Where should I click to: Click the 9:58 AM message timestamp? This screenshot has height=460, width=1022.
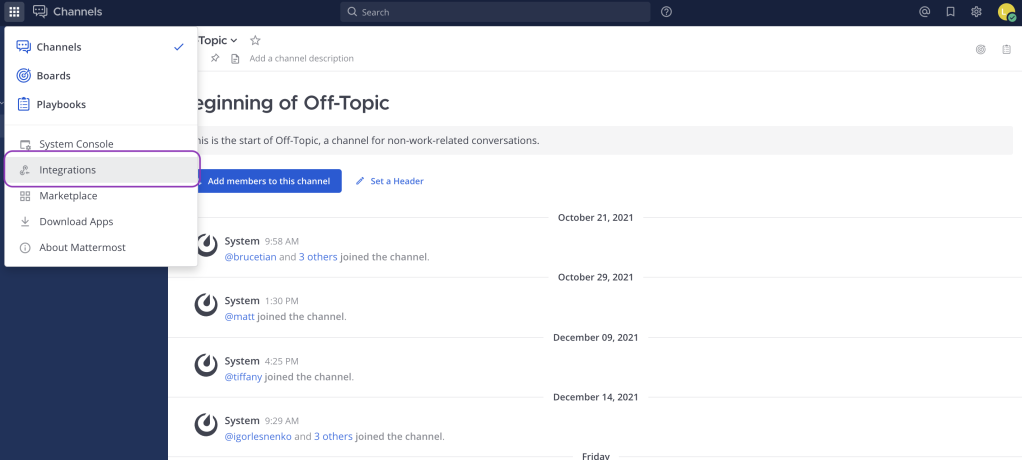282,242
